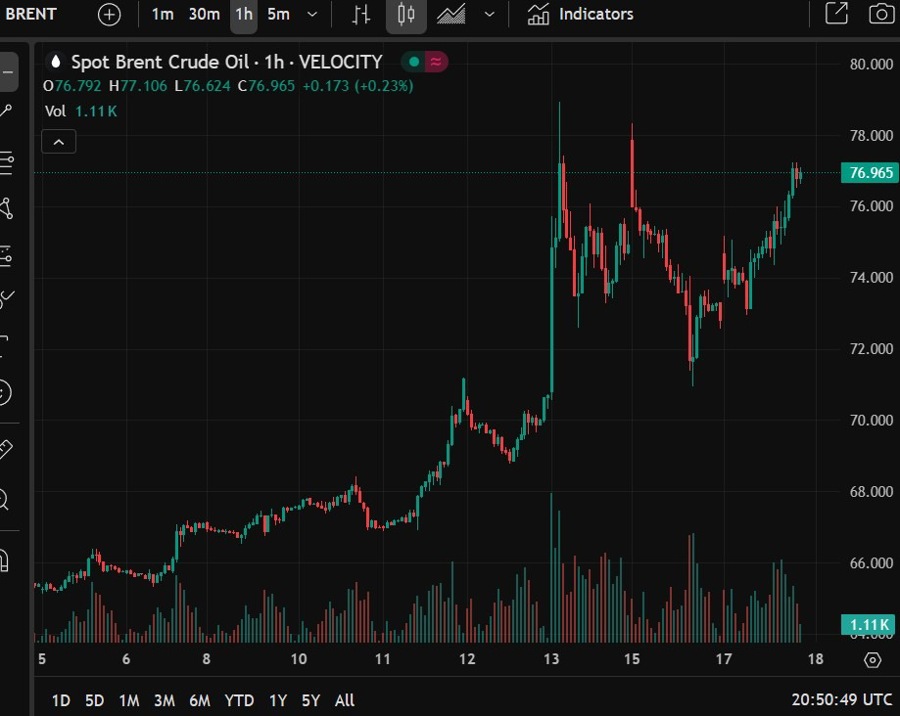This screenshot has width=900, height=716.
Task: Expand the timeframe intervals dropdown
Action: (313, 15)
